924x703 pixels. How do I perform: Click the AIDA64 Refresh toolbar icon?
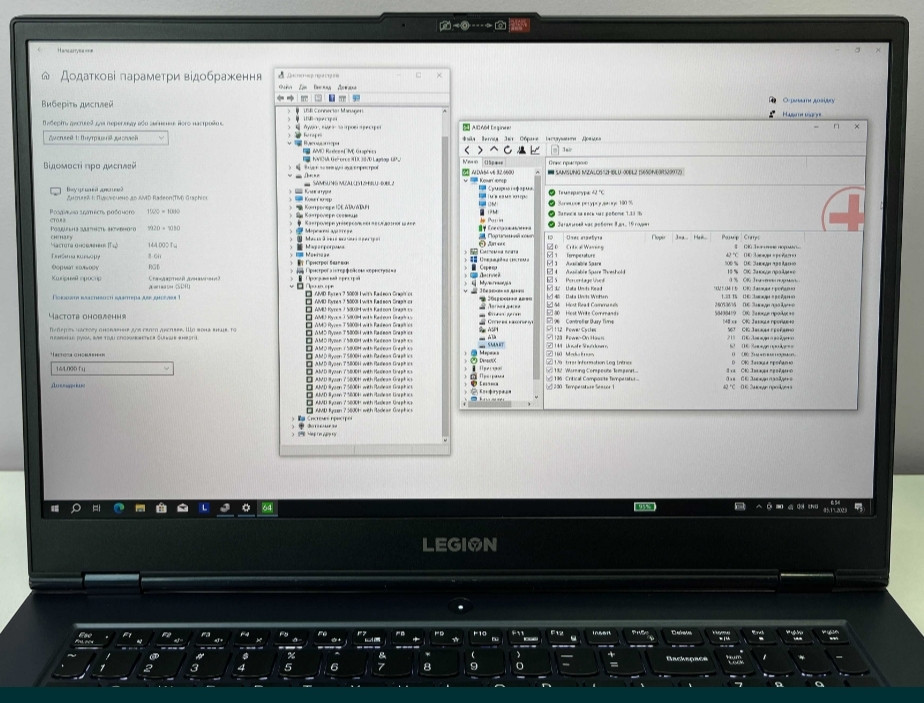(x=508, y=150)
